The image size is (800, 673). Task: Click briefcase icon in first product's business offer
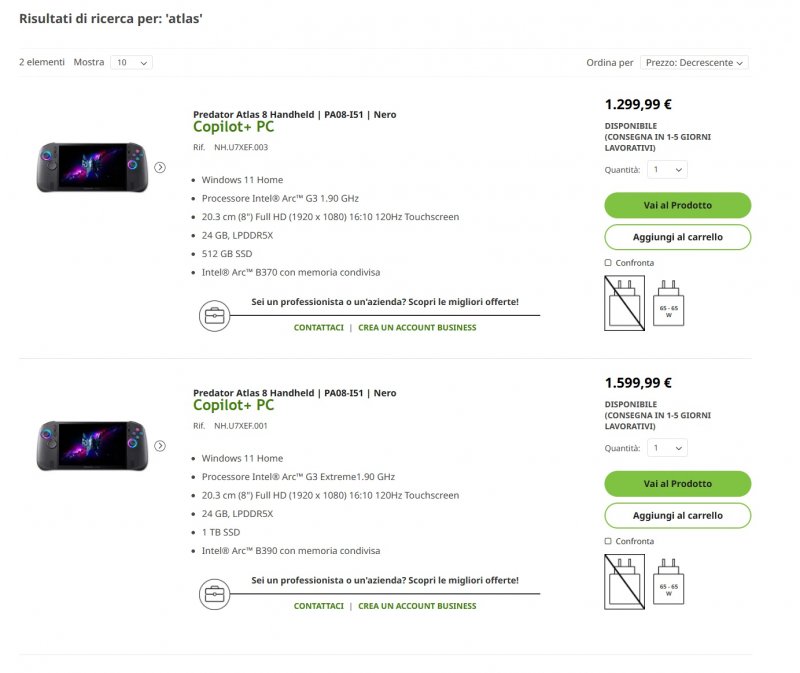click(x=214, y=316)
